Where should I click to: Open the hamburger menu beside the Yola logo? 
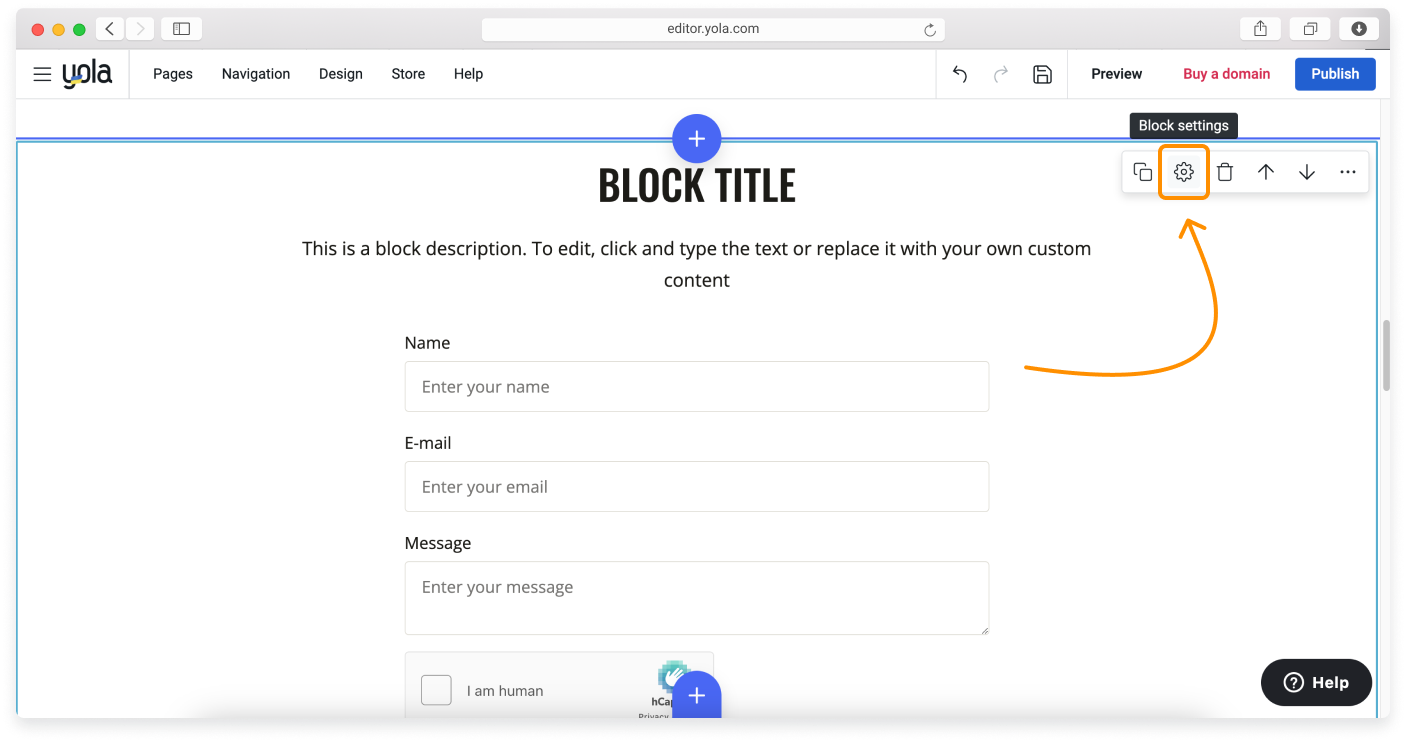click(41, 73)
